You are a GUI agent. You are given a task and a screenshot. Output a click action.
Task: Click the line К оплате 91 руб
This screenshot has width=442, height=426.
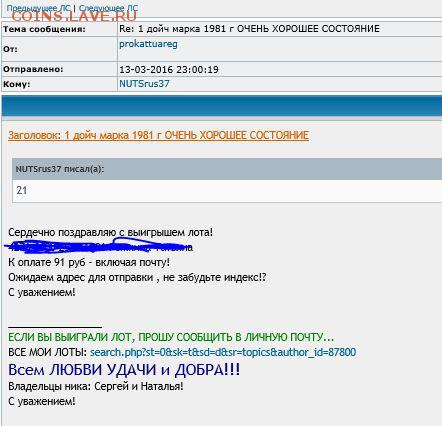pyautogui.click(x=89, y=262)
